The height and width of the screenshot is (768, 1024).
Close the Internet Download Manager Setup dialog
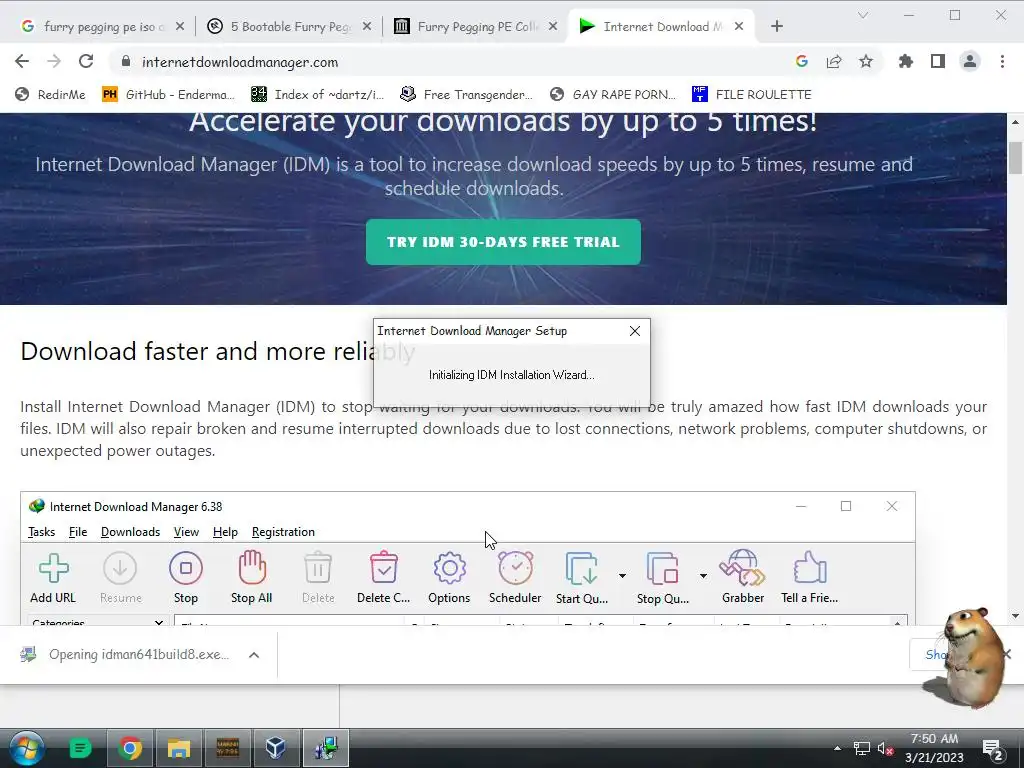point(635,331)
